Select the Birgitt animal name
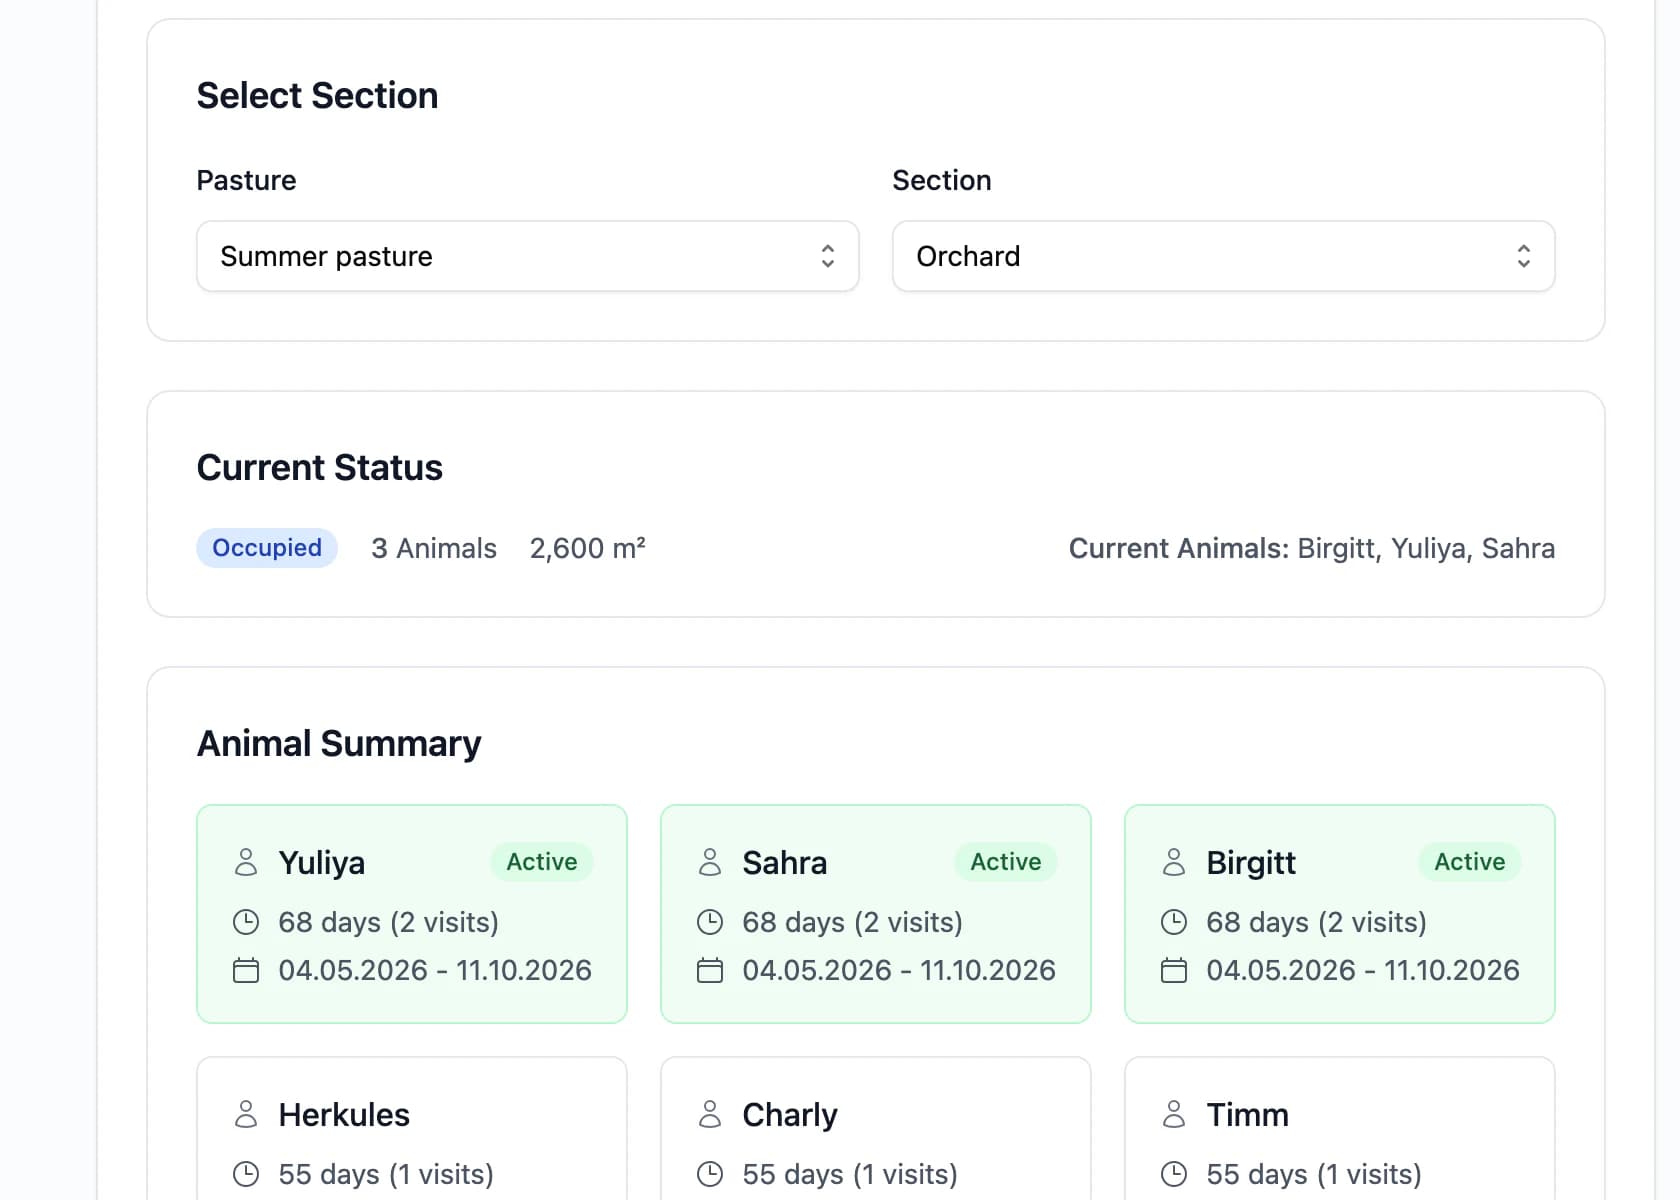This screenshot has height=1200, width=1680. click(1251, 863)
